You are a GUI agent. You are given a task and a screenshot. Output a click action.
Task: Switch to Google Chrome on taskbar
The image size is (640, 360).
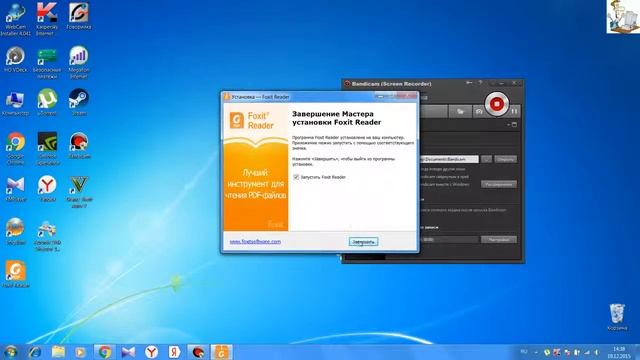[104, 352]
